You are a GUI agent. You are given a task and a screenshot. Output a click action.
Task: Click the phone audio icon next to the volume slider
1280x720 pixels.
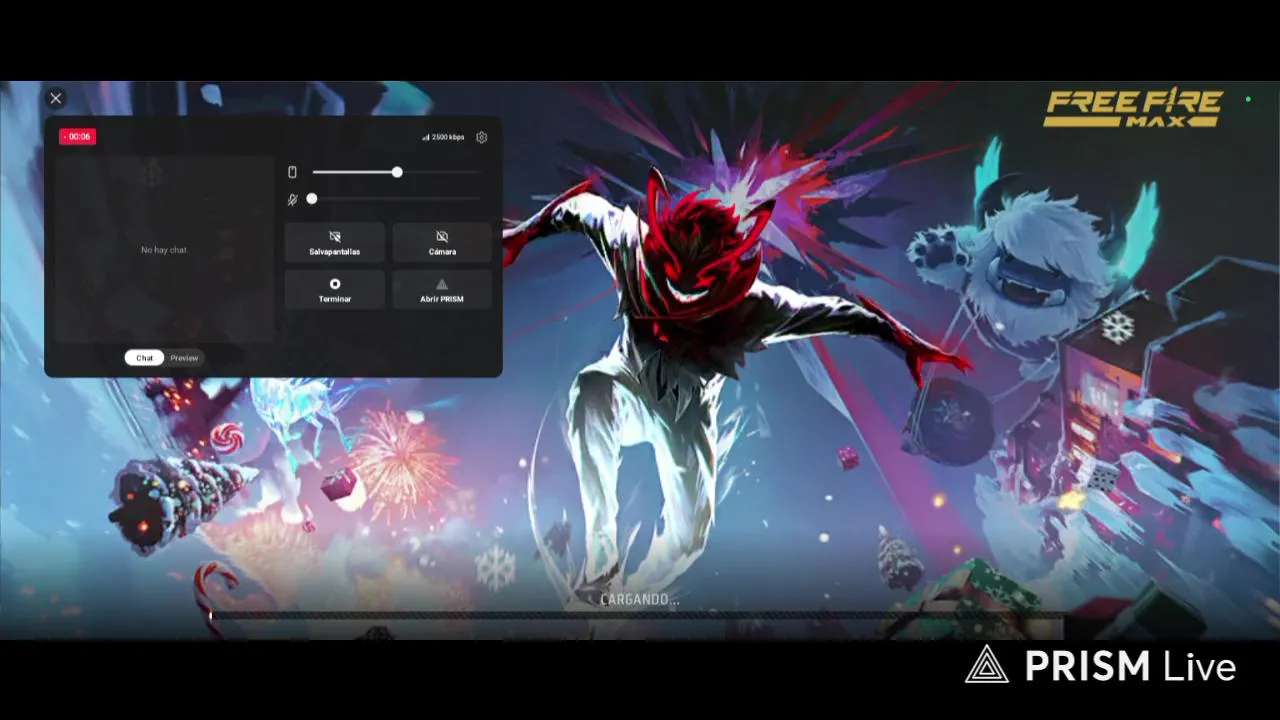293,172
